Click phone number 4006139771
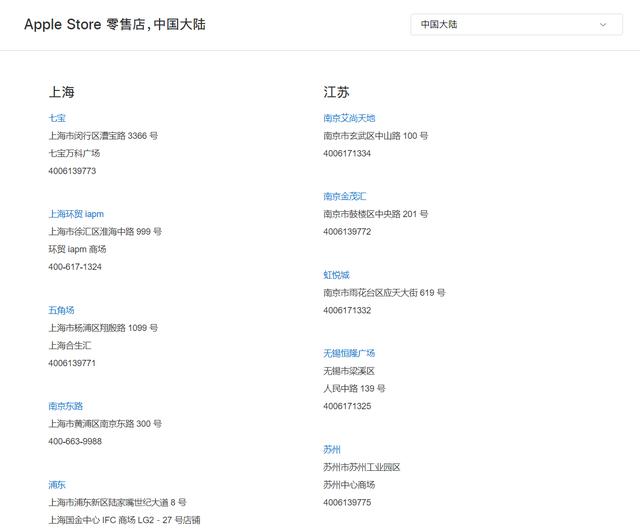 tap(72, 363)
